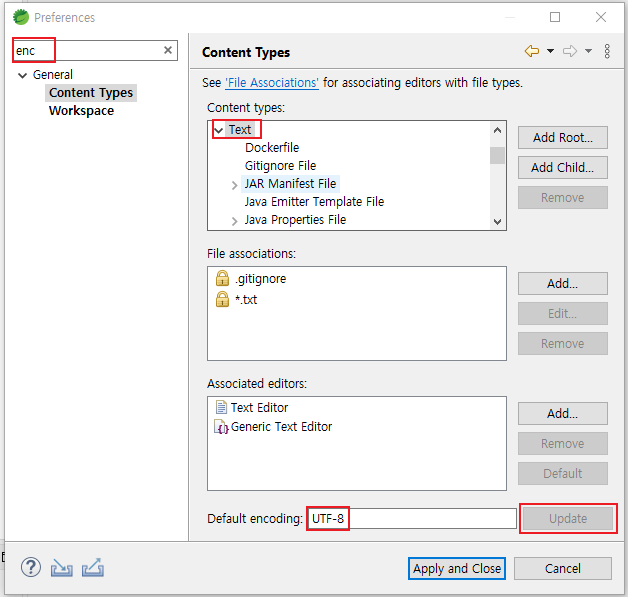
Task: Click the Cancel button
Action: tap(563, 568)
